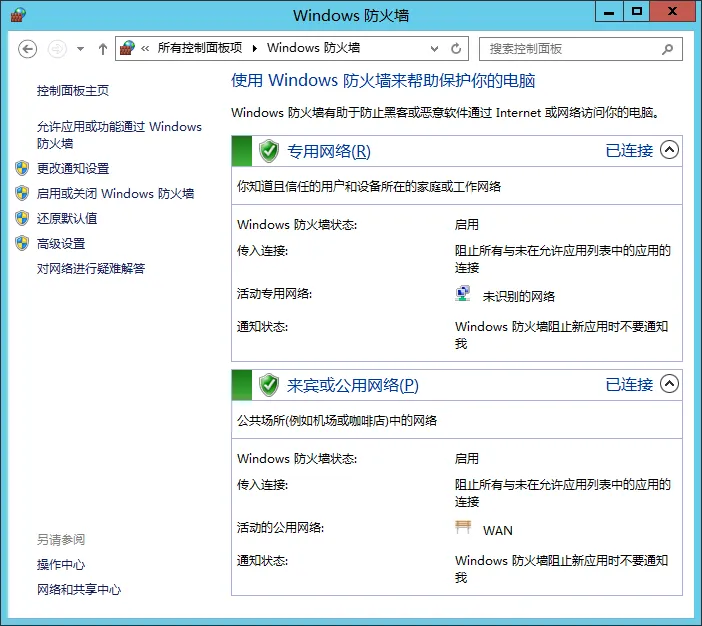Open the 网络和共享中心 link
This screenshot has height=626, width=702.
tap(79, 590)
